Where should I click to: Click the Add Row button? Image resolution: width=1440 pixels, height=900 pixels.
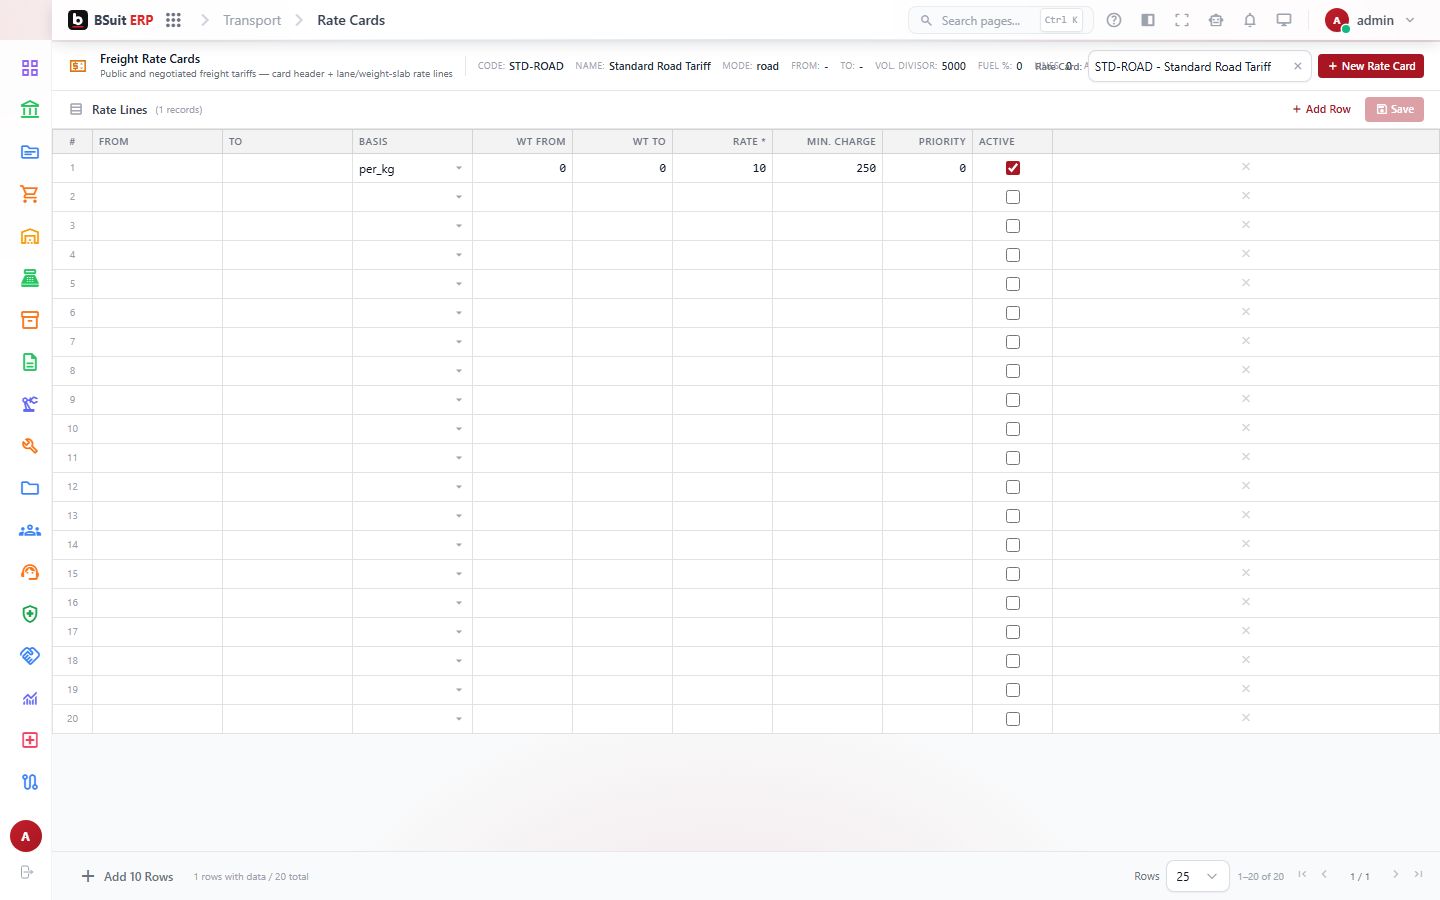click(1321, 109)
